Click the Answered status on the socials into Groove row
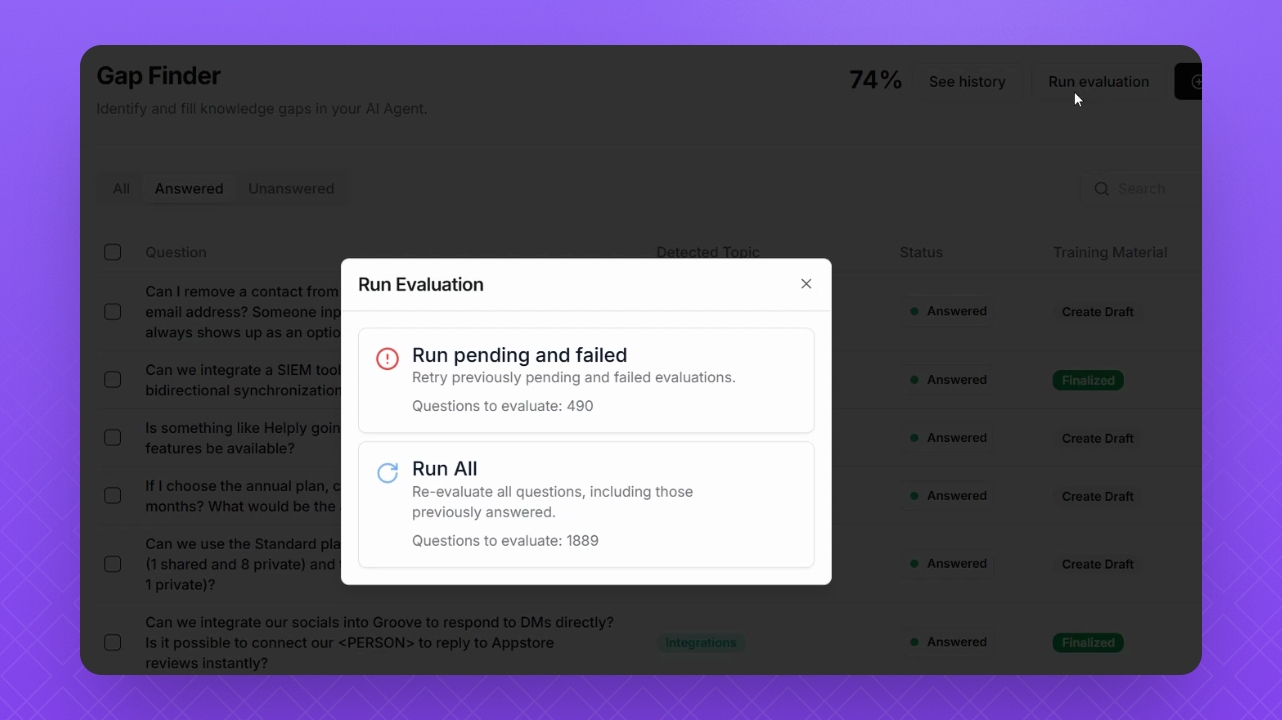This screenshot has width=1282, height=720. coord(948,642)
